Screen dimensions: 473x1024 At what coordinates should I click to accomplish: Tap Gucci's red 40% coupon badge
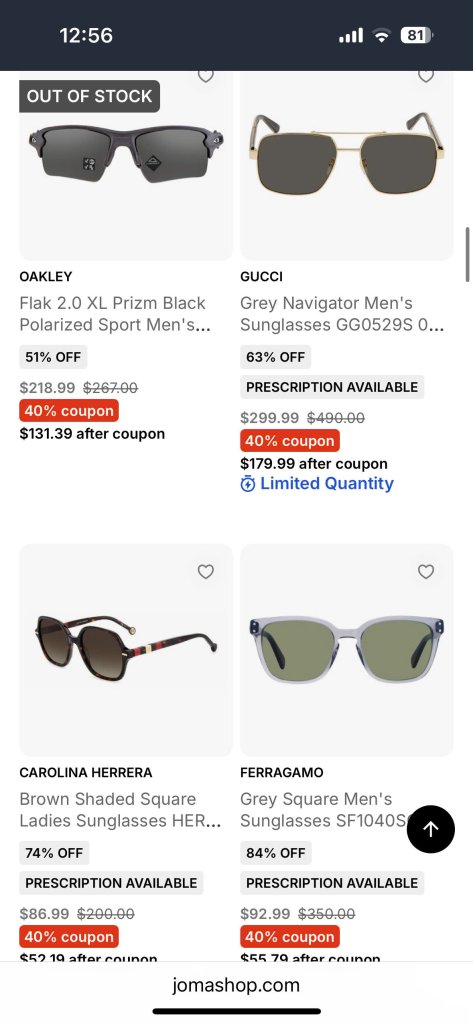click(x=289, y=441)
